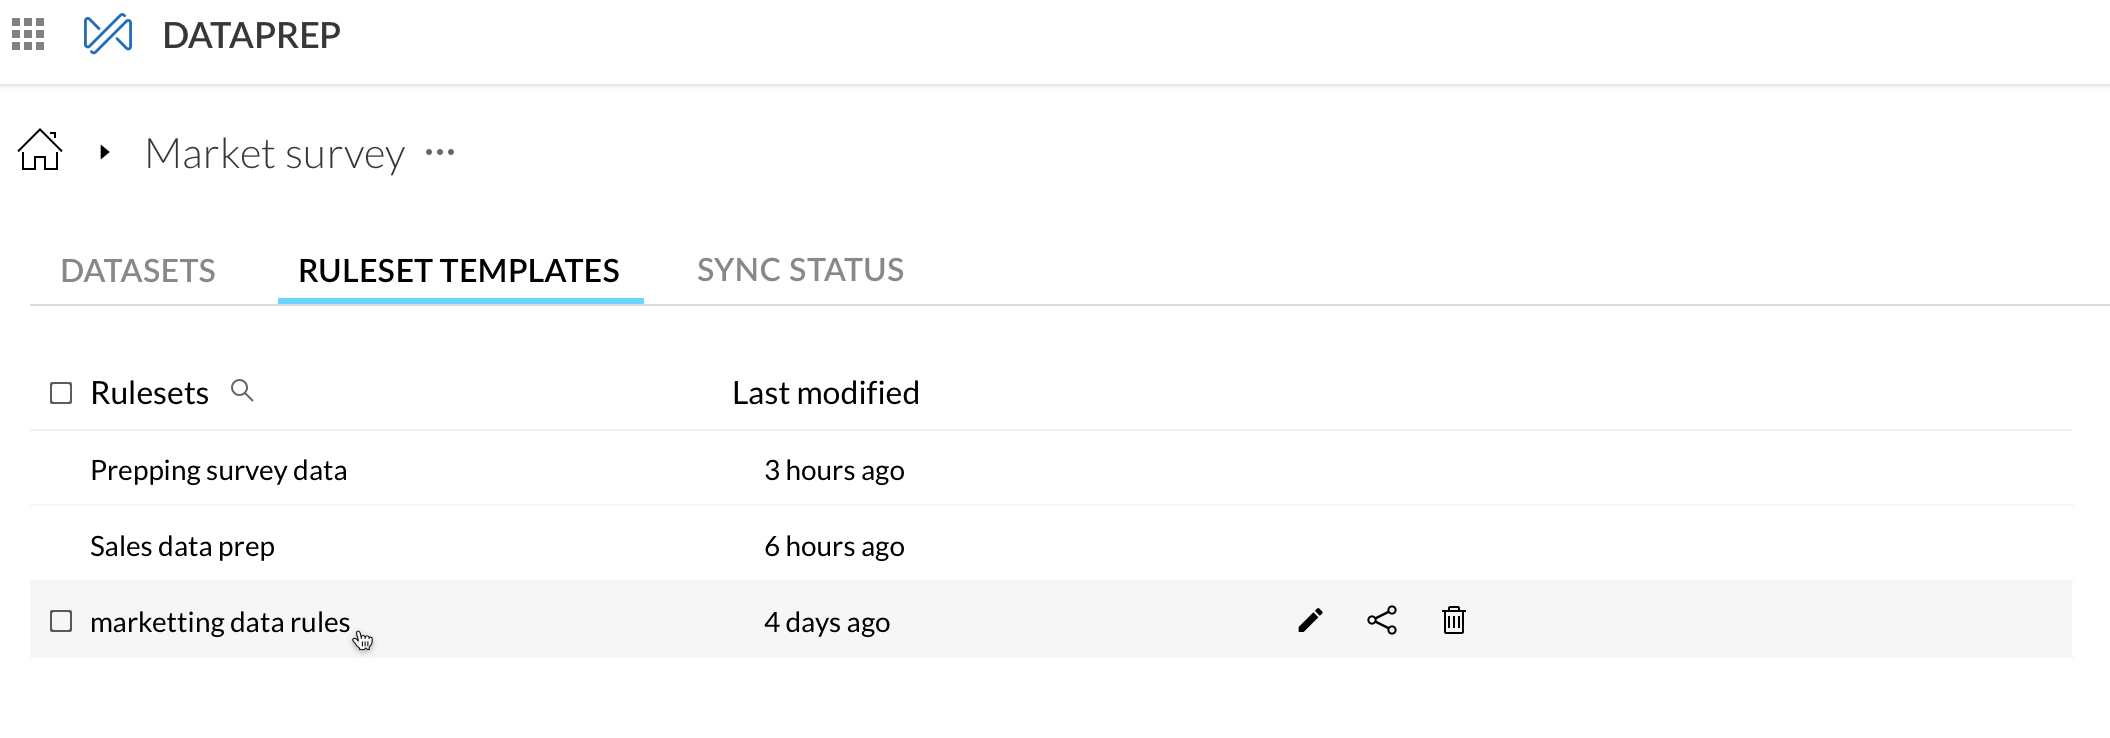Screen dimensions: 2110x738
Task: Open the Prepping survey data ruleset
Action: pos(218,470)
